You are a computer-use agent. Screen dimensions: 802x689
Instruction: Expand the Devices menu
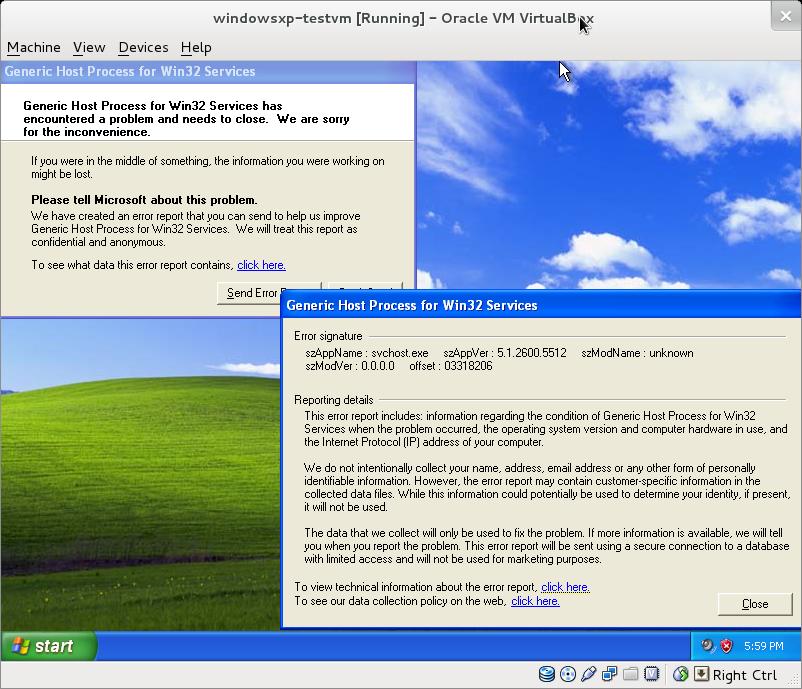(143, 47)
